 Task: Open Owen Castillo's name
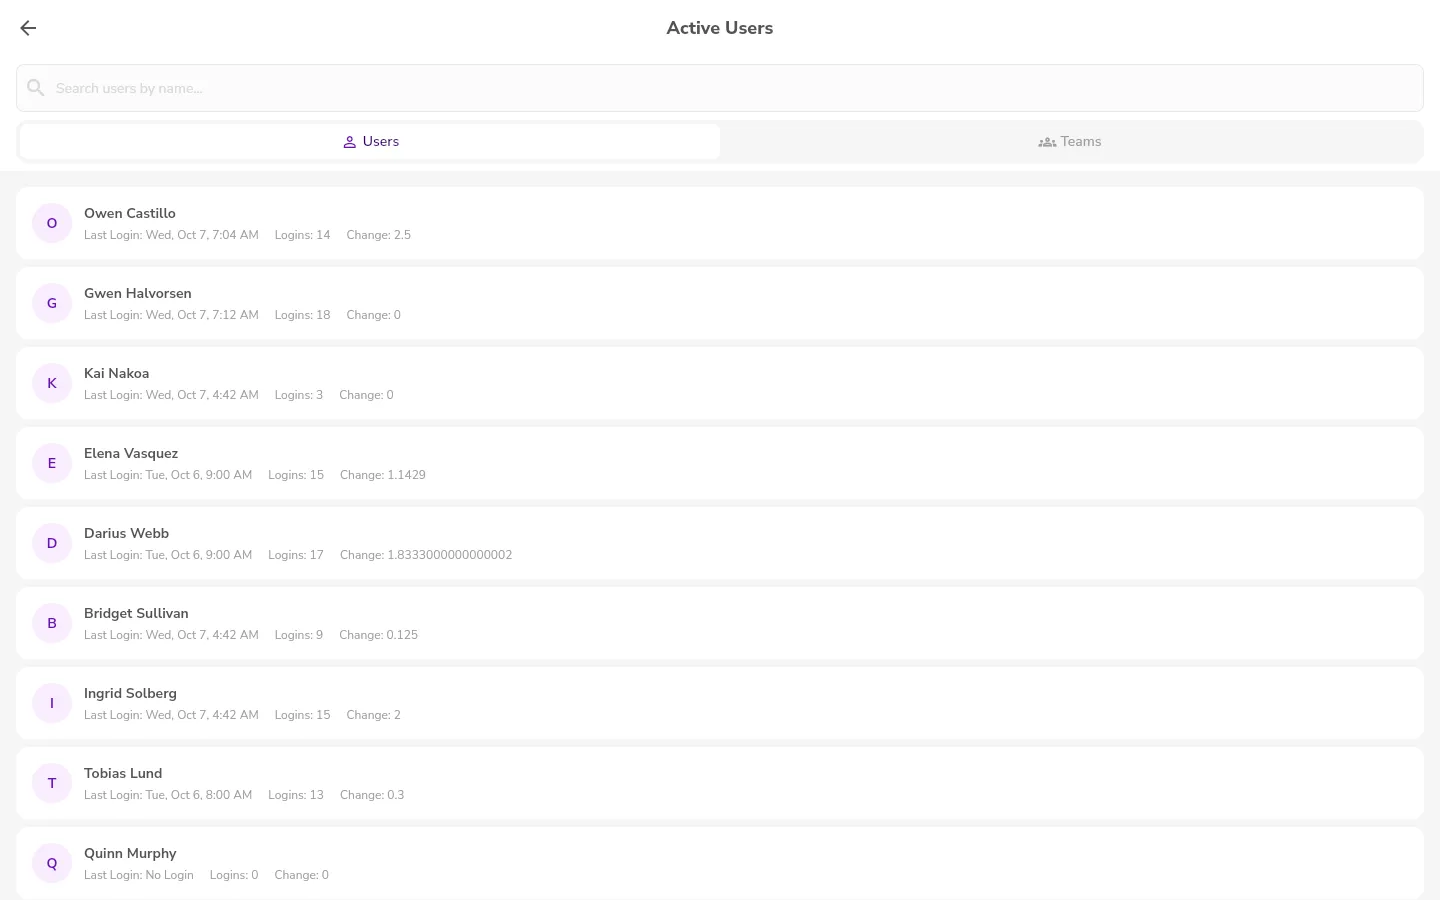130,213
